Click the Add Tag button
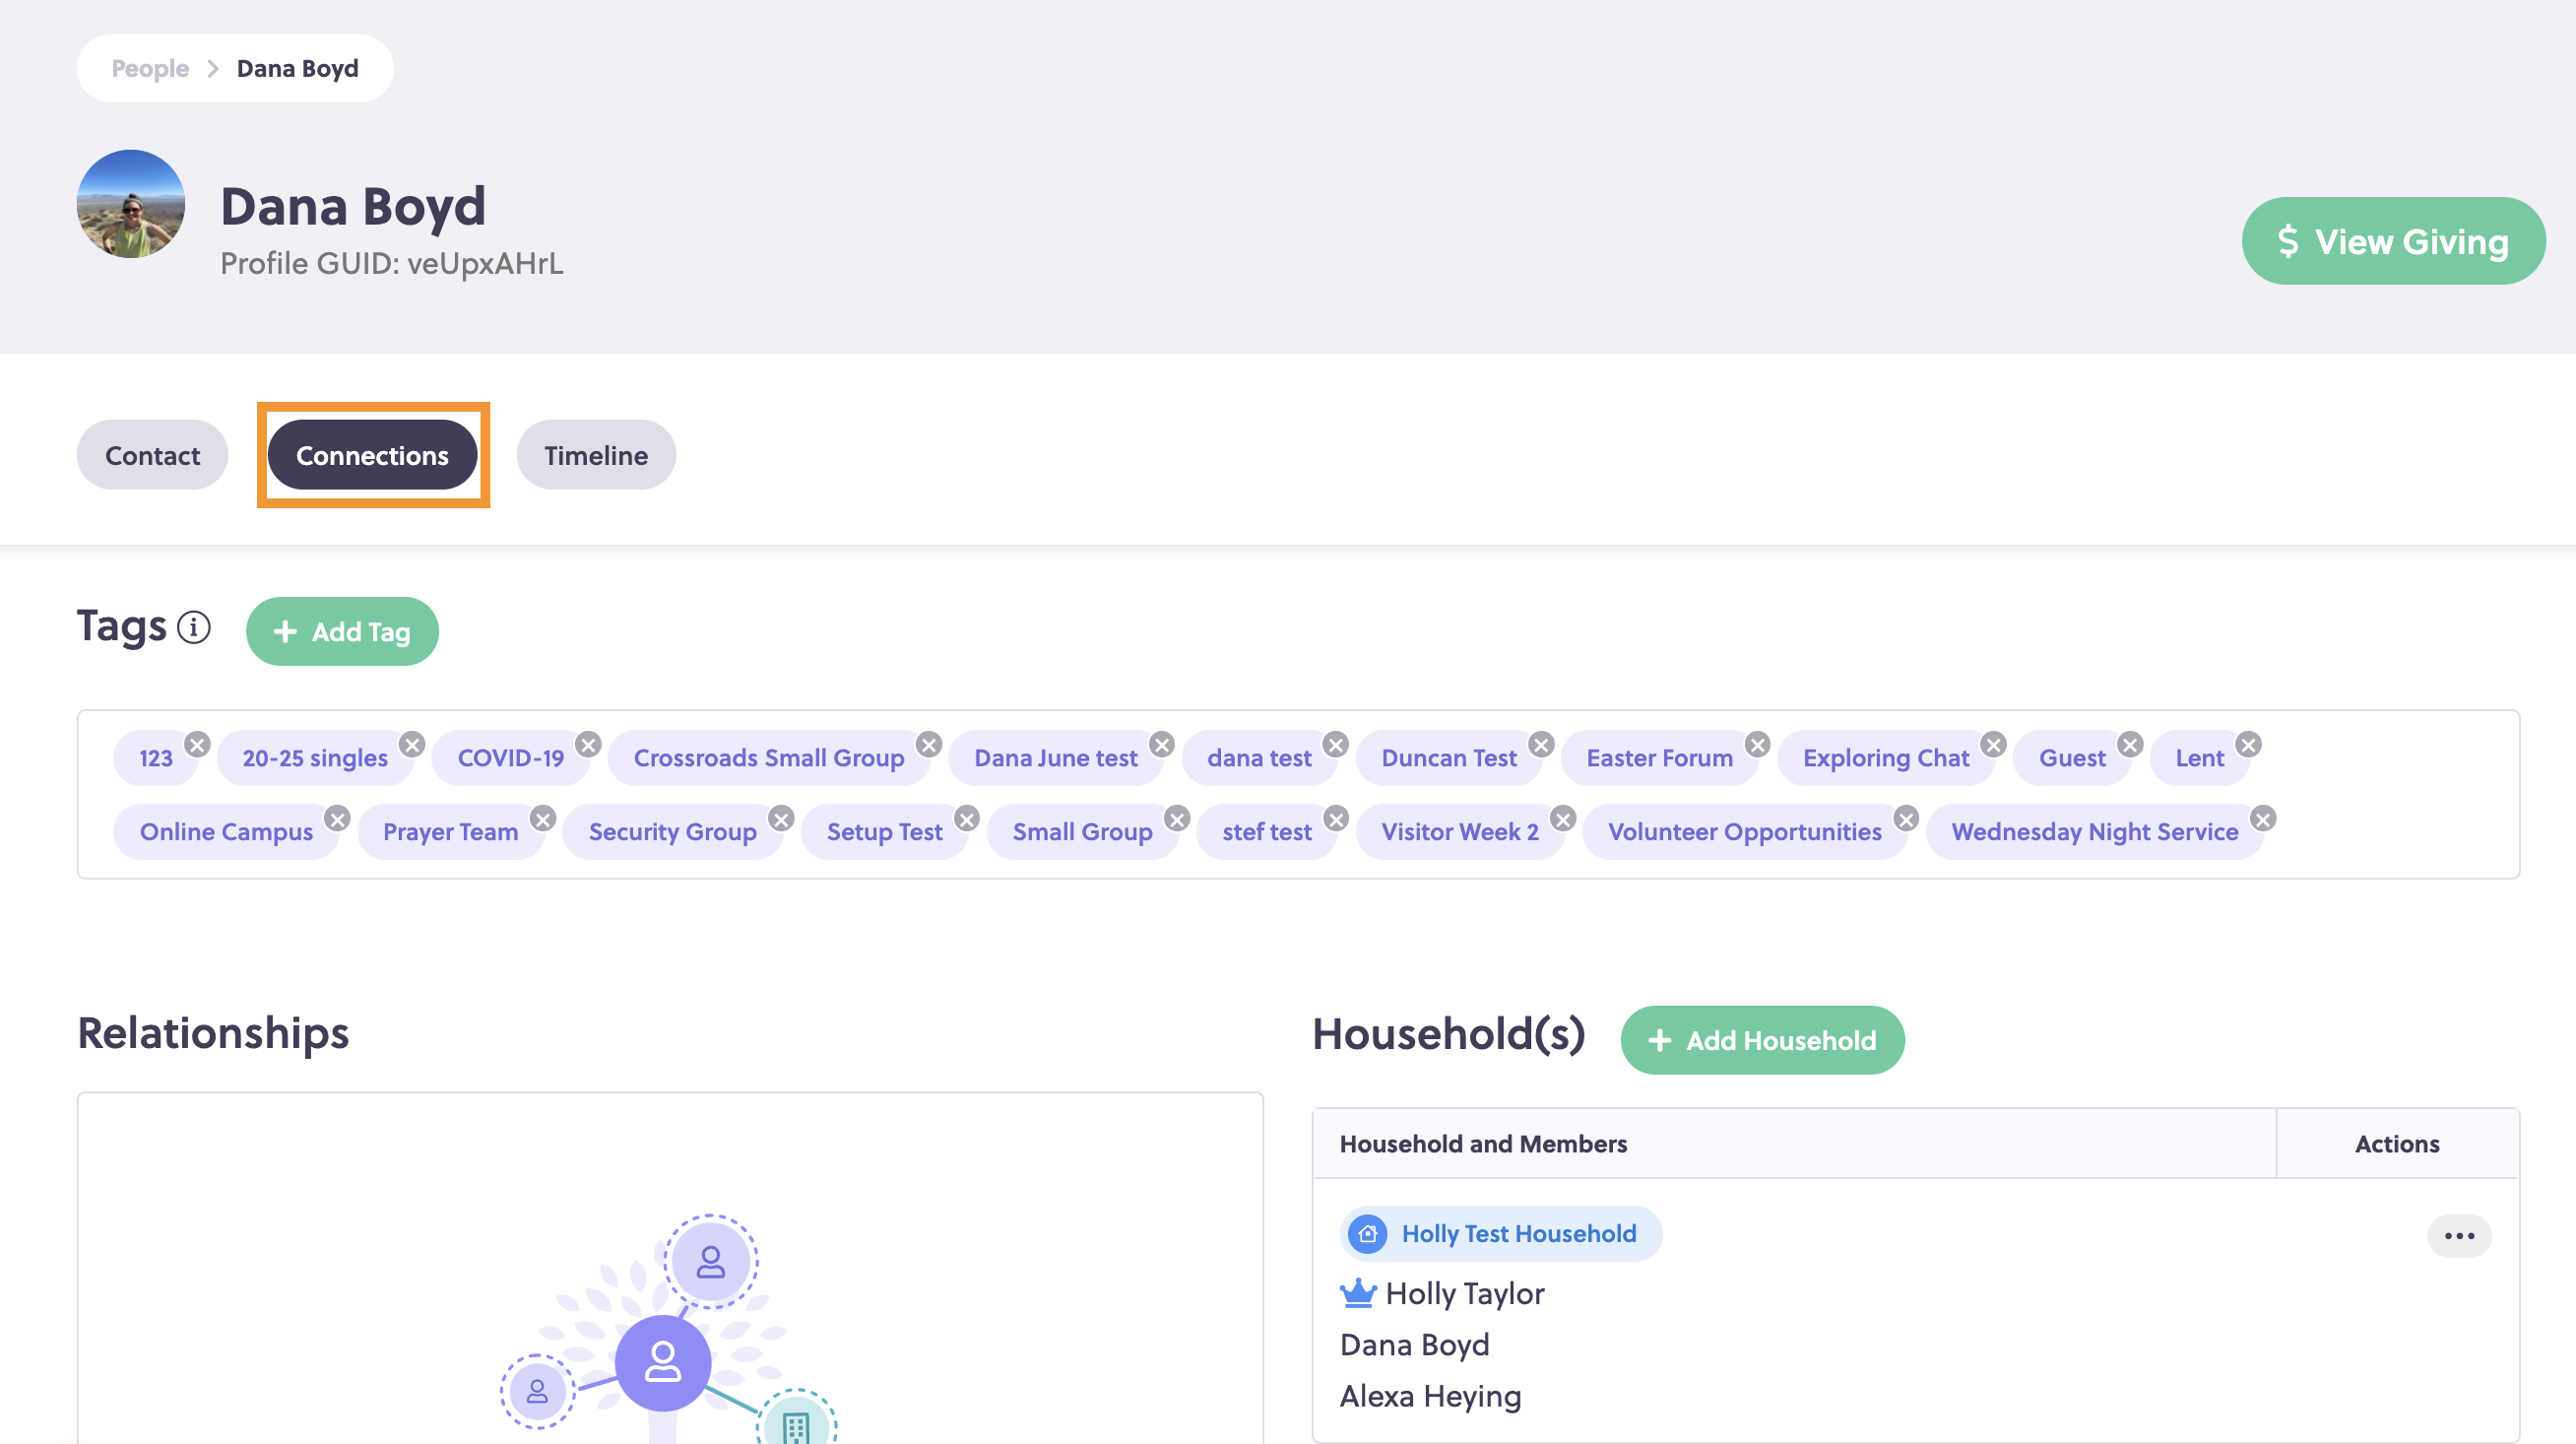2576x1444 pixels. click(342, 632)
